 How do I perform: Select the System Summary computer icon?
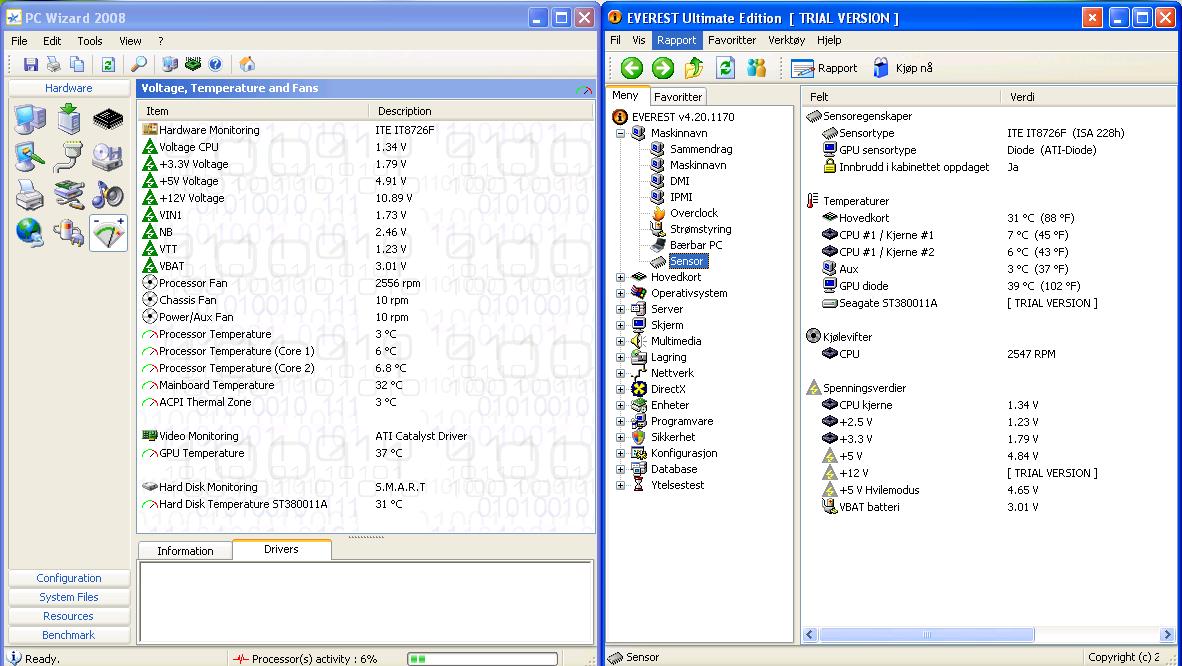coord(30,119)
